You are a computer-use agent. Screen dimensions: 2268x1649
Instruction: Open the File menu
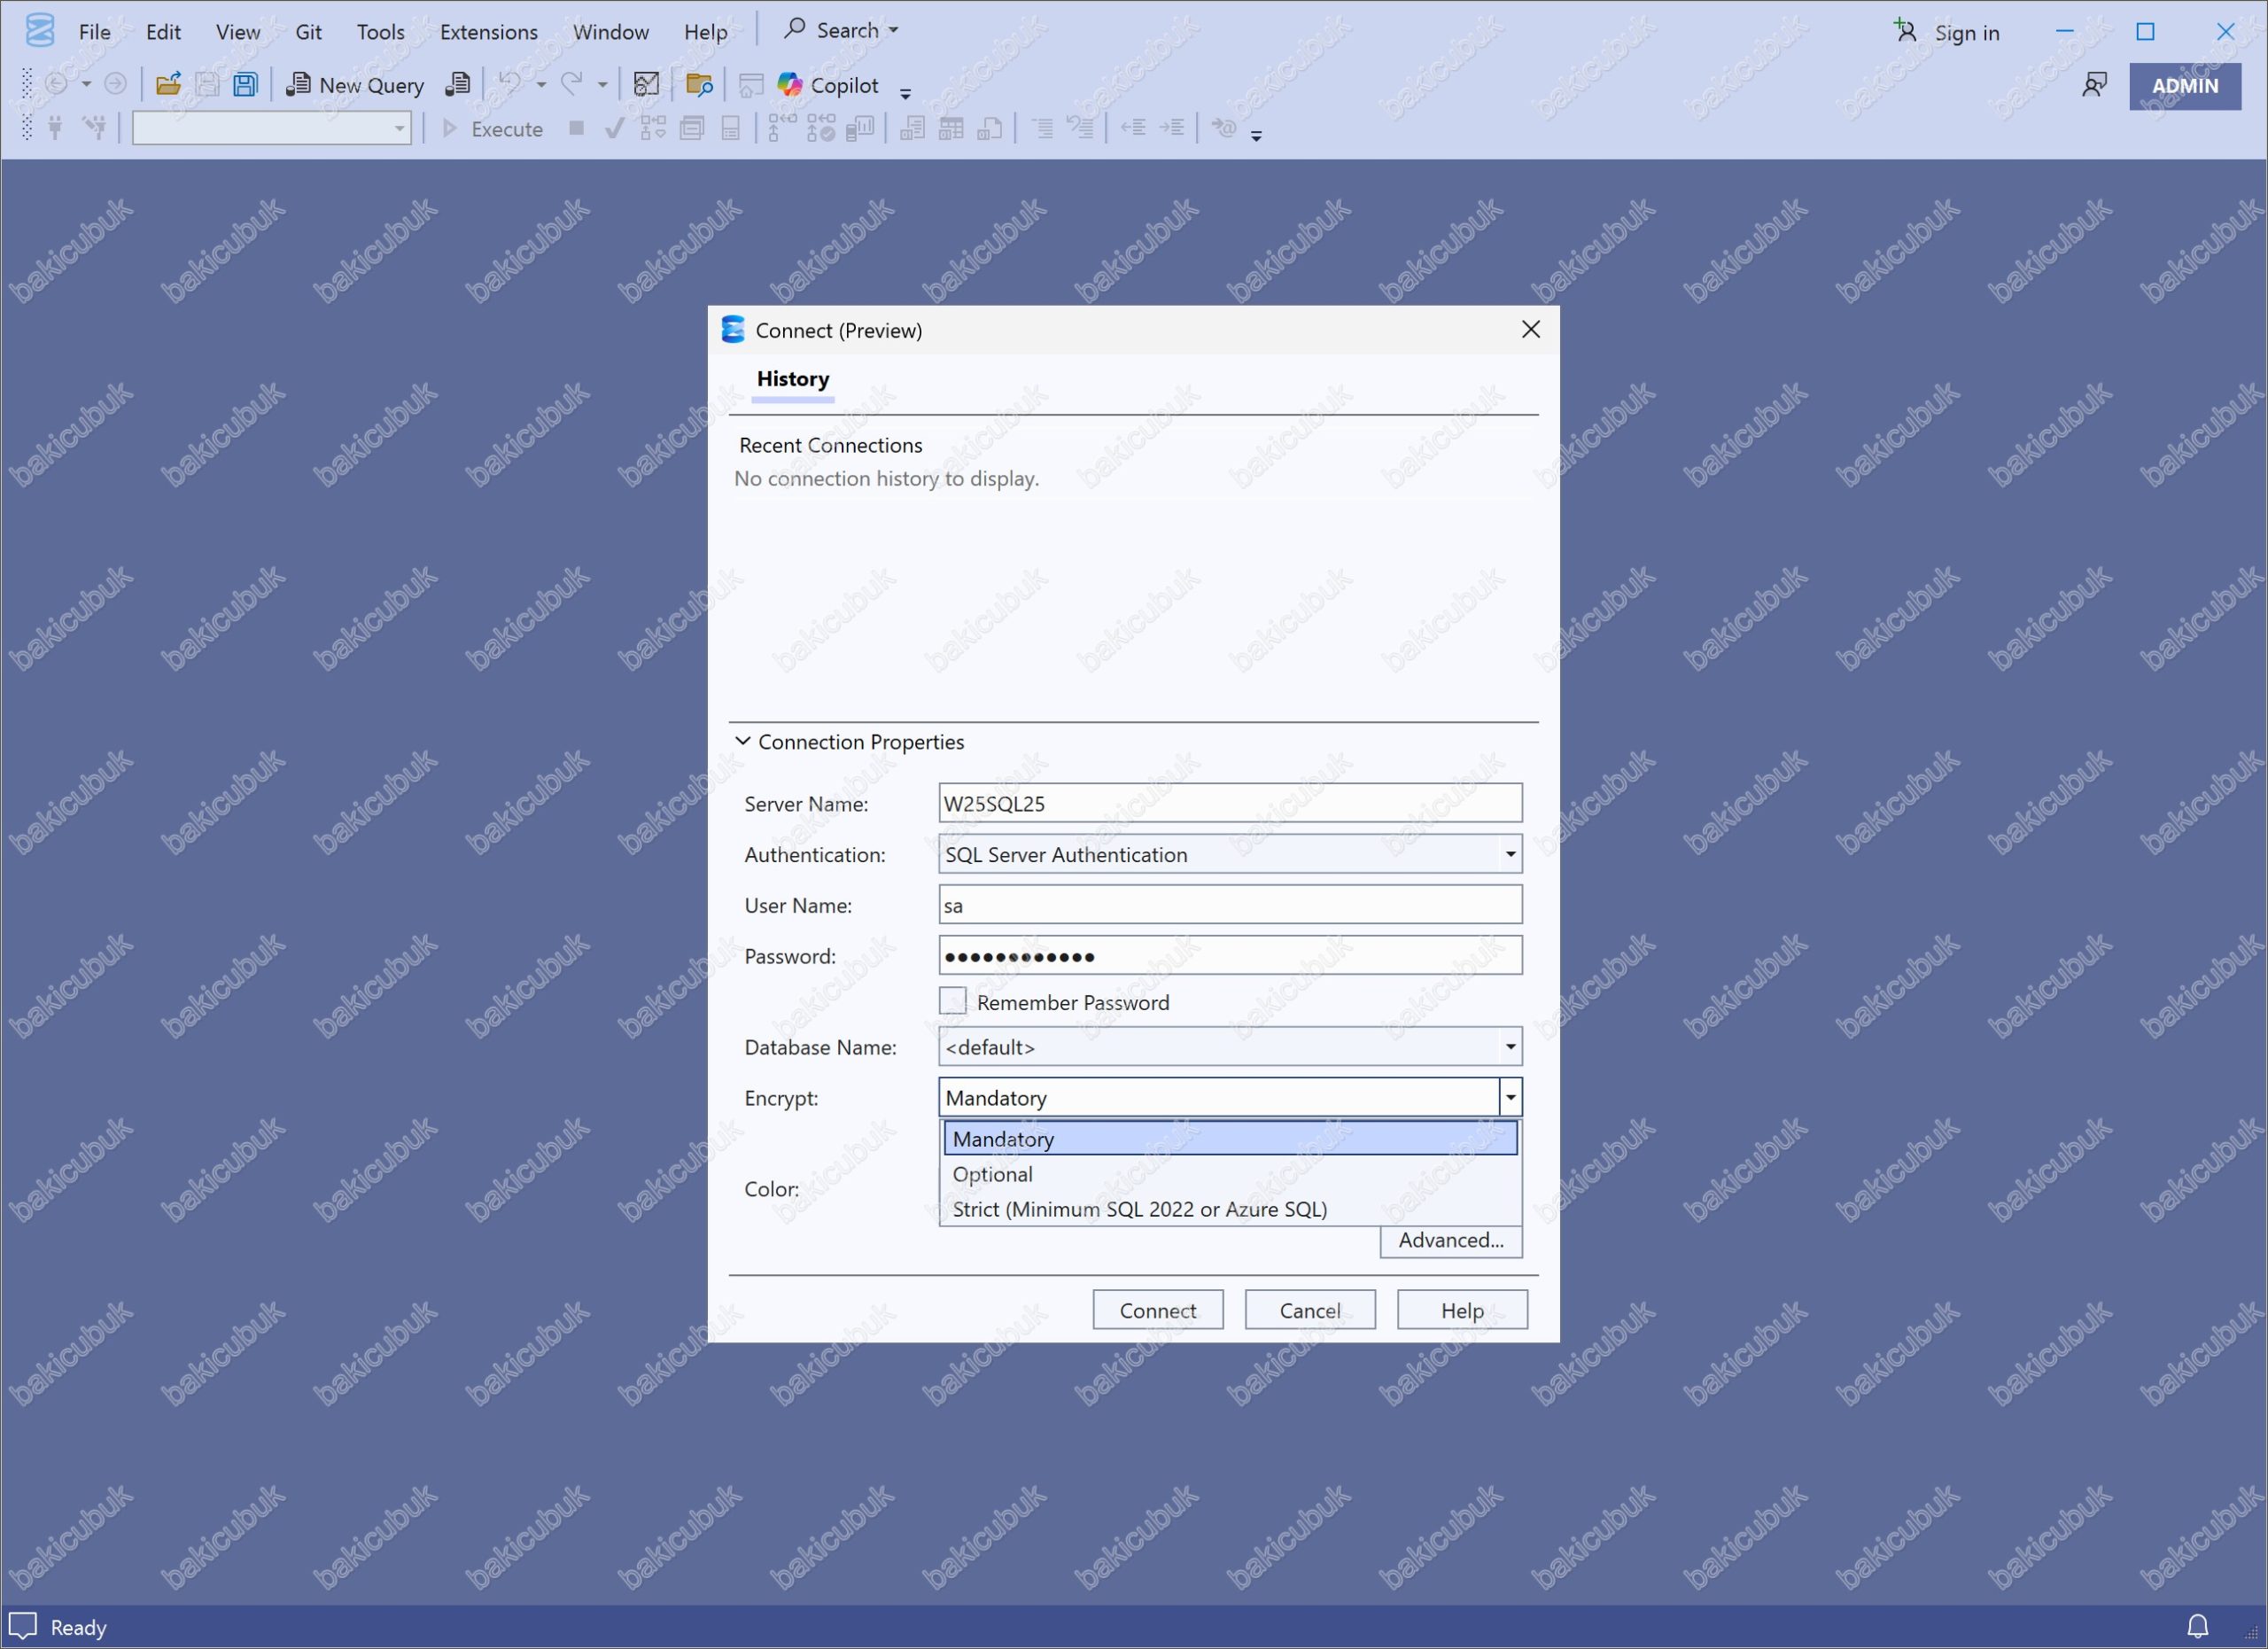tap(95, 32)
